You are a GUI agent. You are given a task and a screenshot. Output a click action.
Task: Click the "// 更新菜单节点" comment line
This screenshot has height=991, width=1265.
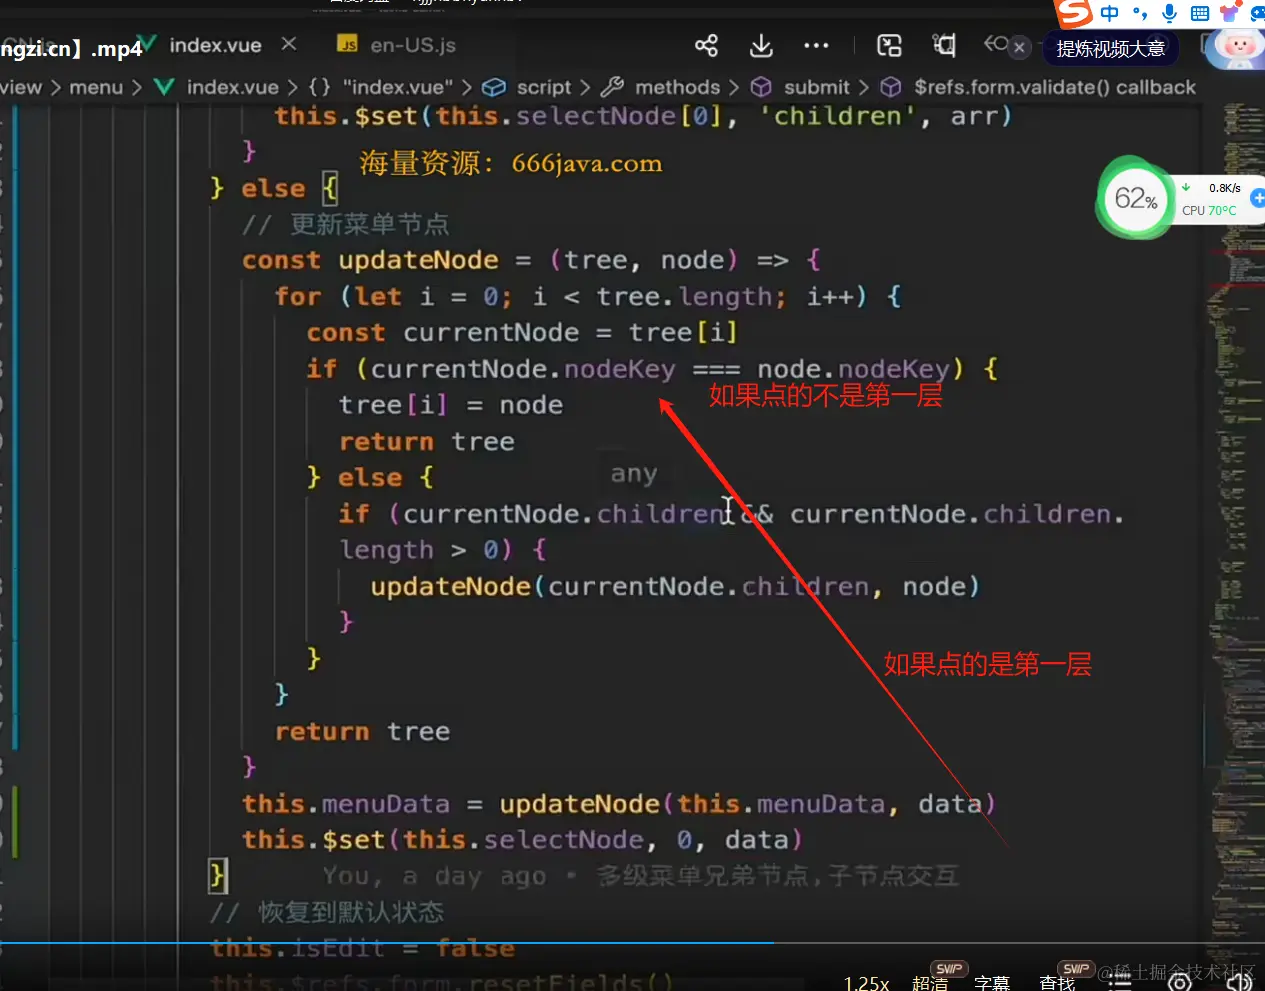coord(346,224)
